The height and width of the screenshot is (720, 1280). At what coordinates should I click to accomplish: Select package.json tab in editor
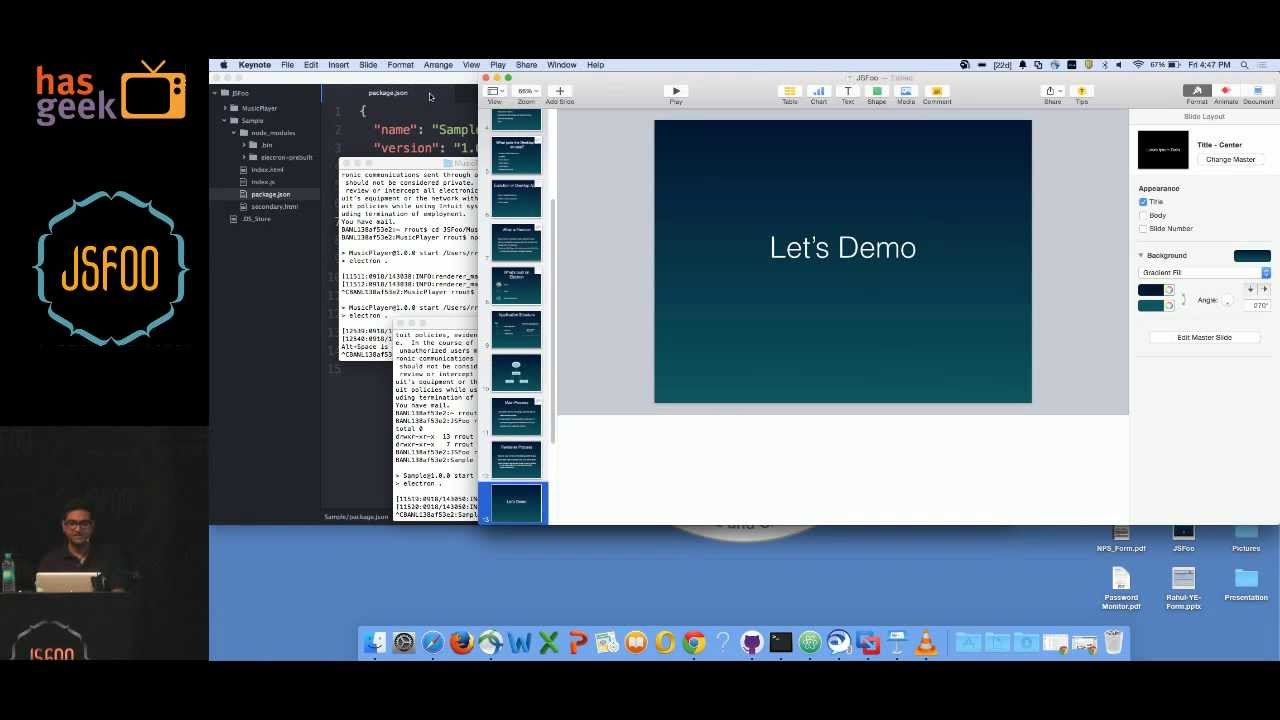(x=388, y=93)
